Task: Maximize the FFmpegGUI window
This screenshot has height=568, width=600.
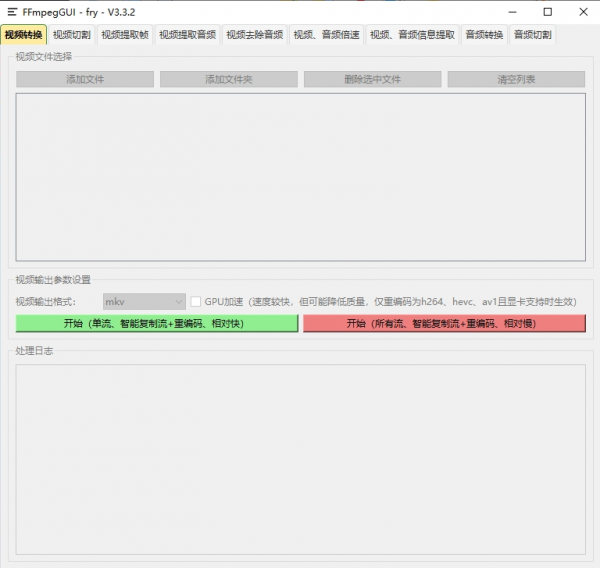Action: click(548, 12)
